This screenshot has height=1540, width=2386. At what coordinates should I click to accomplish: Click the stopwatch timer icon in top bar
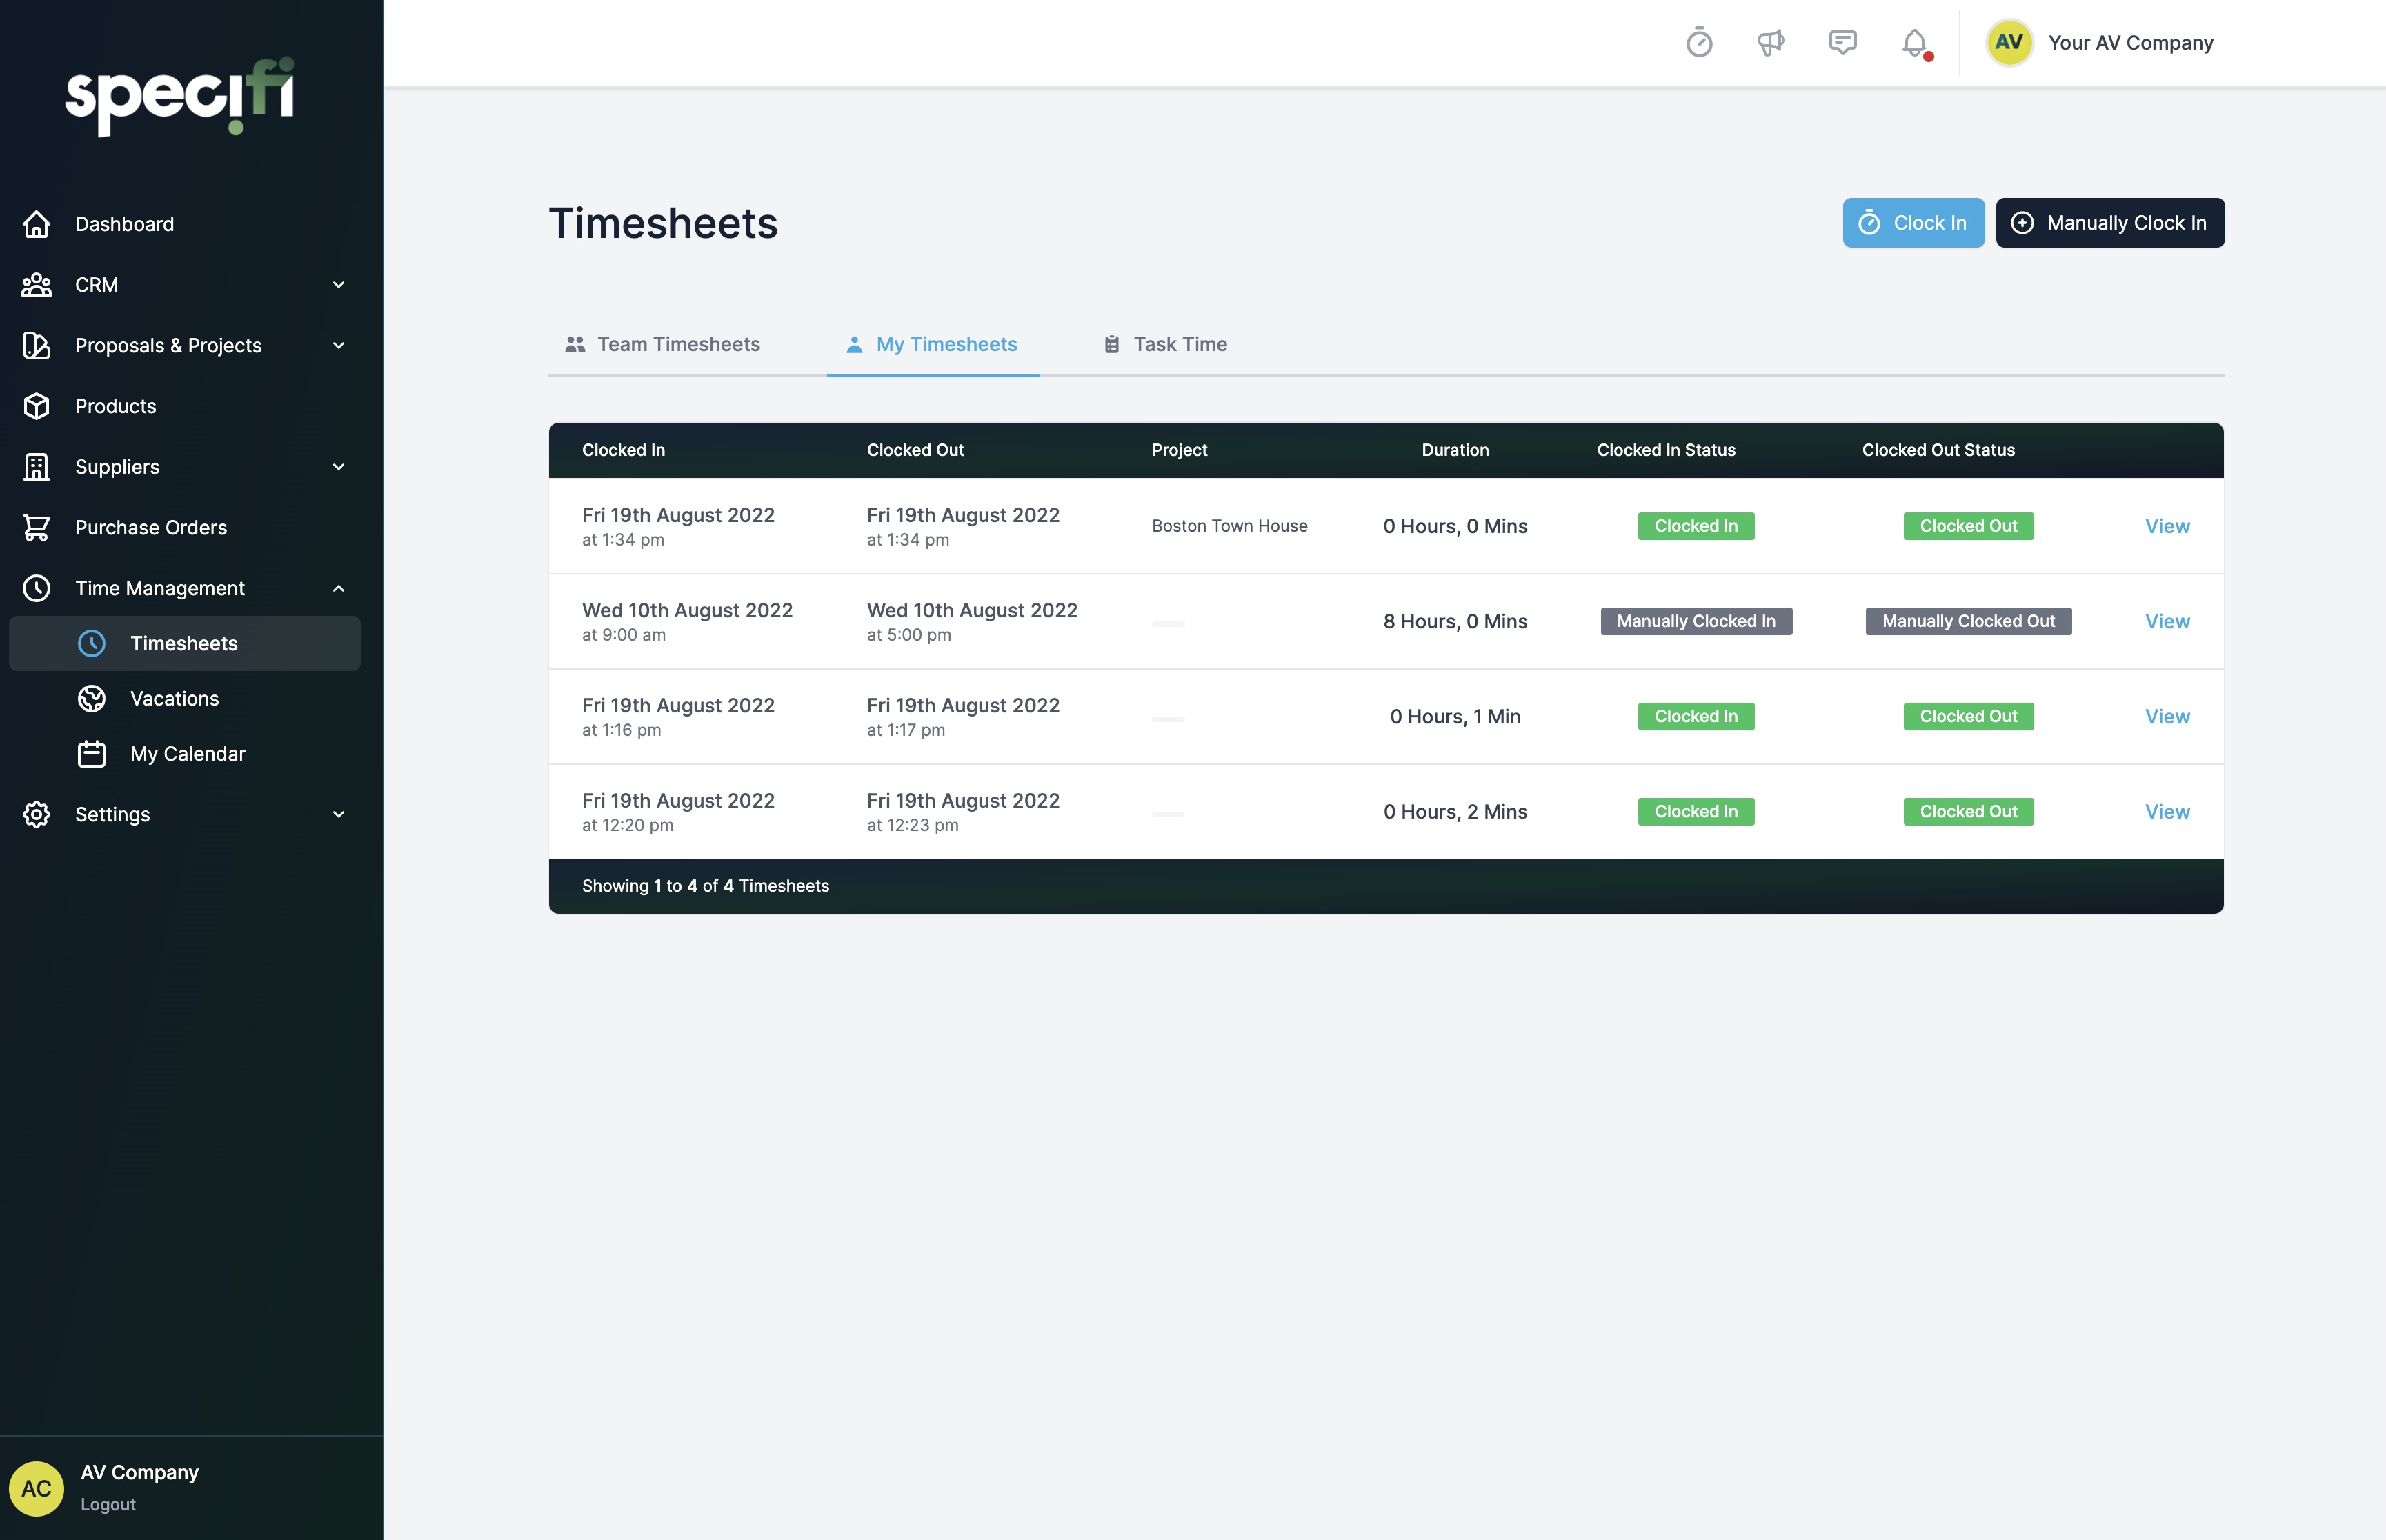(1699, 43)
